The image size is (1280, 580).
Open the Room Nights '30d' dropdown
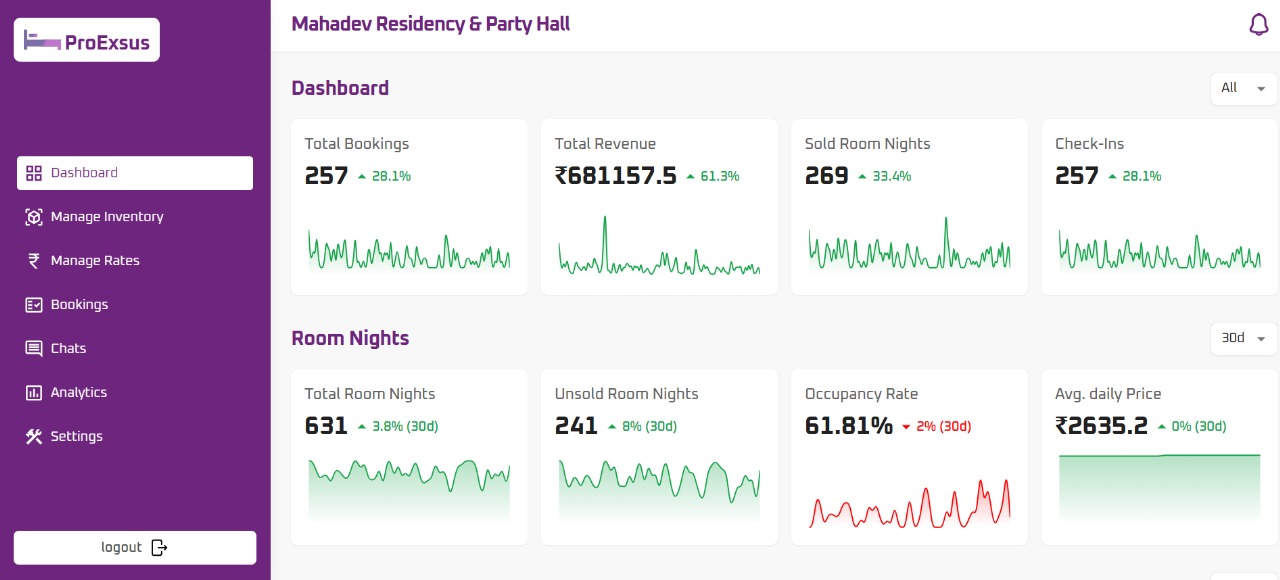coord(1244,338)
